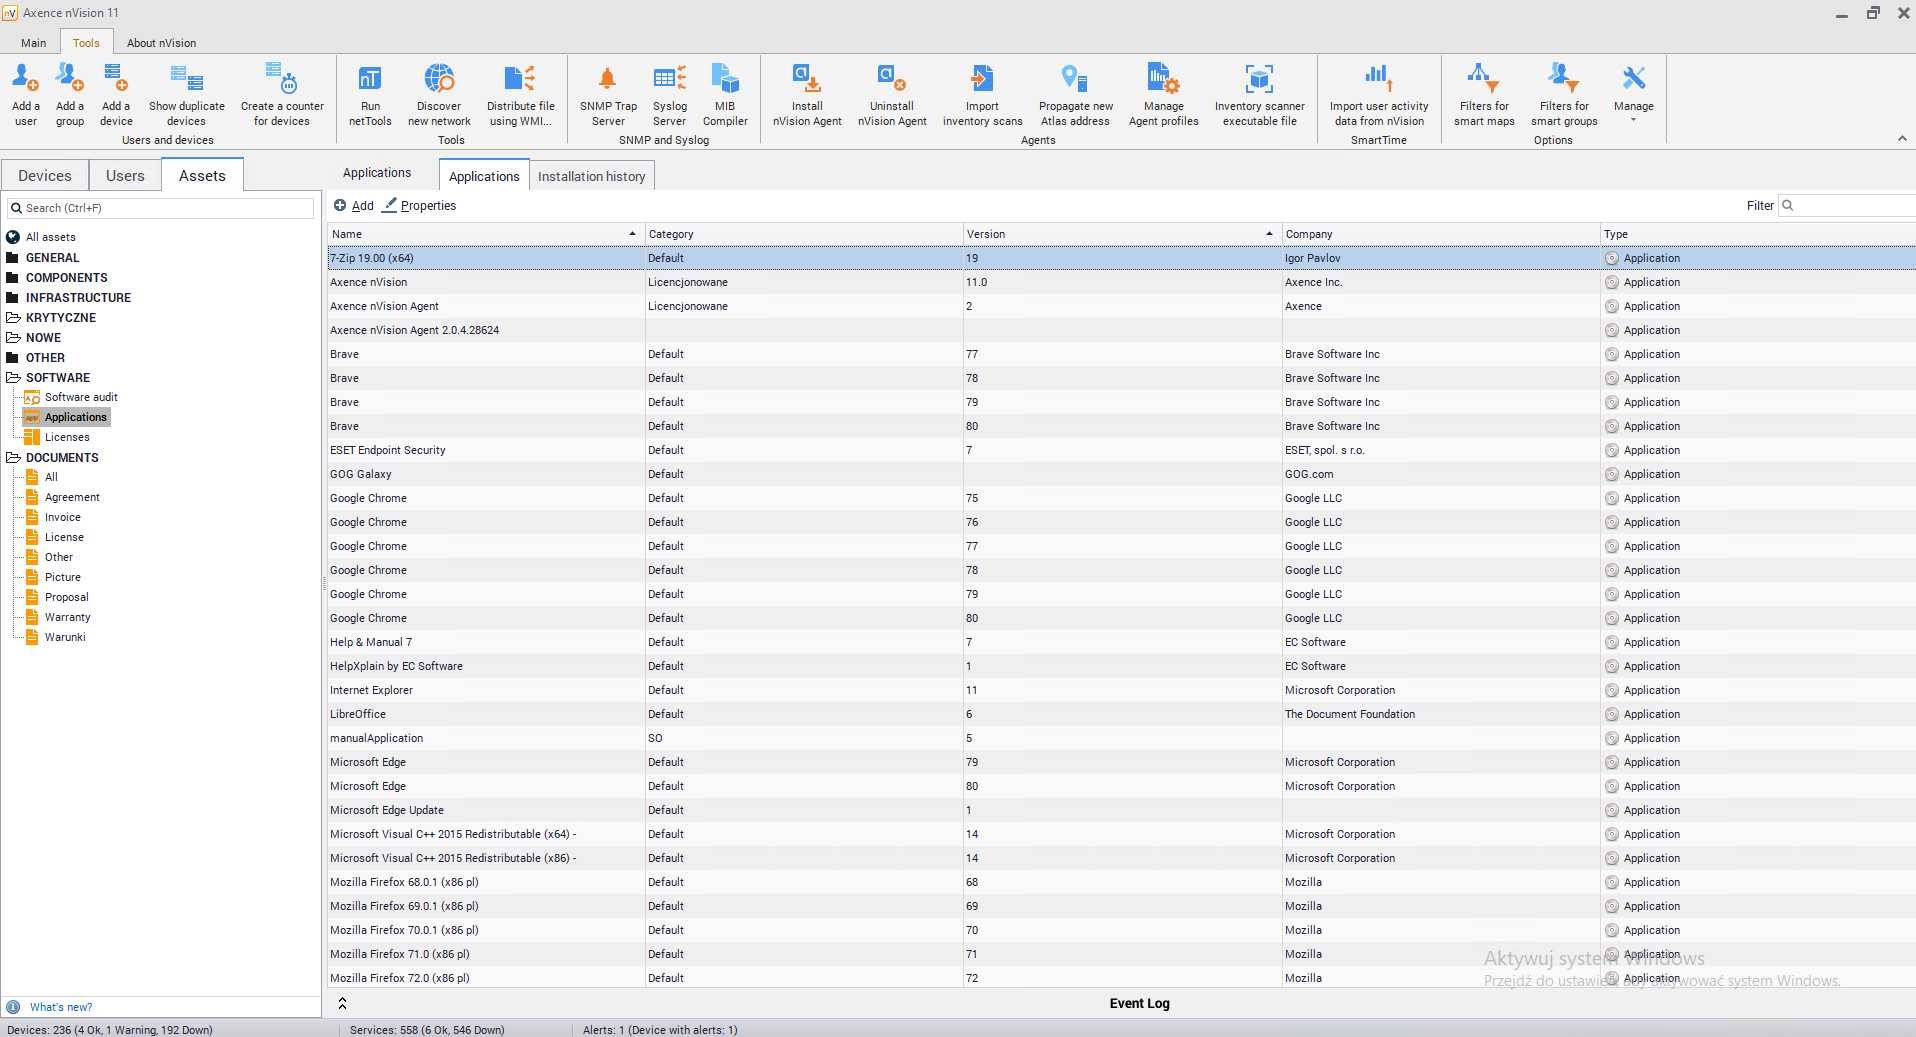This screenshot has height=1037, width=1916.
Task: Click Import user activity data icon
Action: [x=1378, y=78]
